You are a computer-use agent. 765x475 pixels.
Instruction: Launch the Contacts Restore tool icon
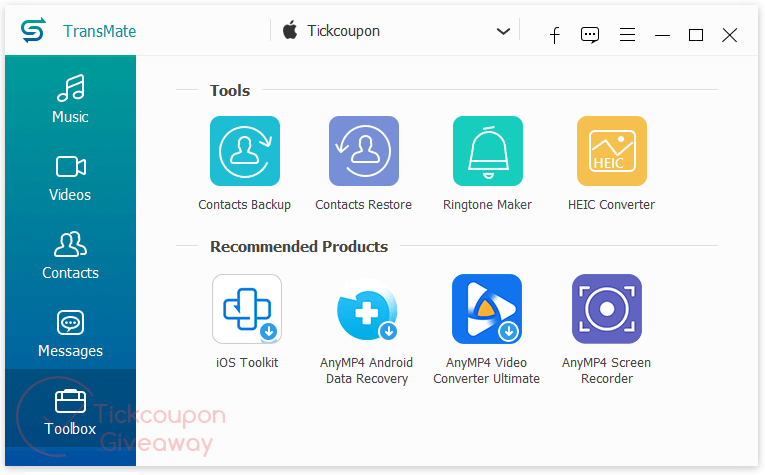coord(364,151)
